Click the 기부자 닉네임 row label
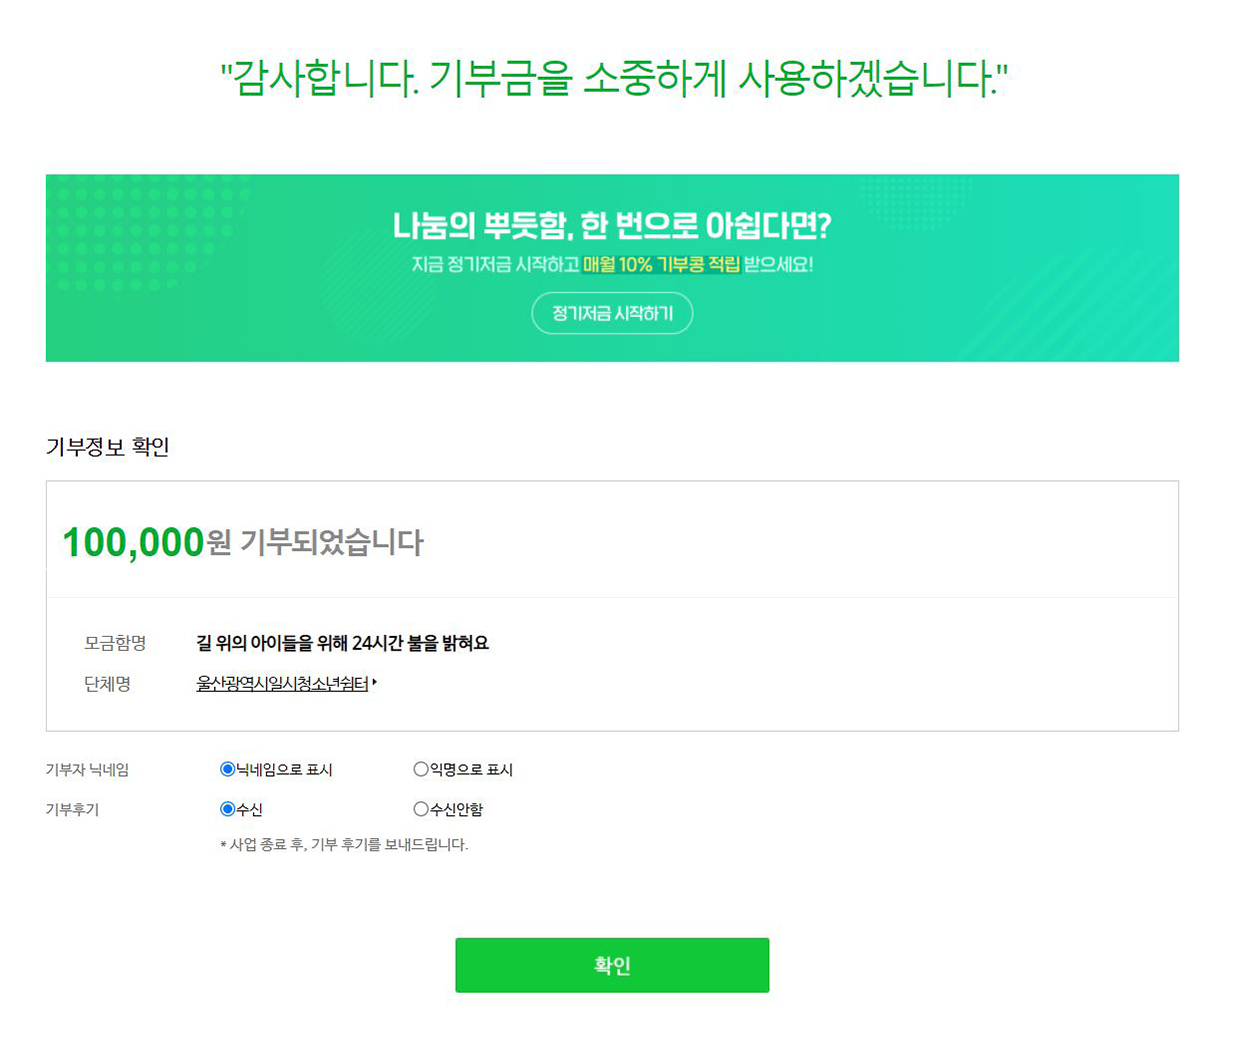Screen dimensions: 1250x1055 click(x=87, y=770)
